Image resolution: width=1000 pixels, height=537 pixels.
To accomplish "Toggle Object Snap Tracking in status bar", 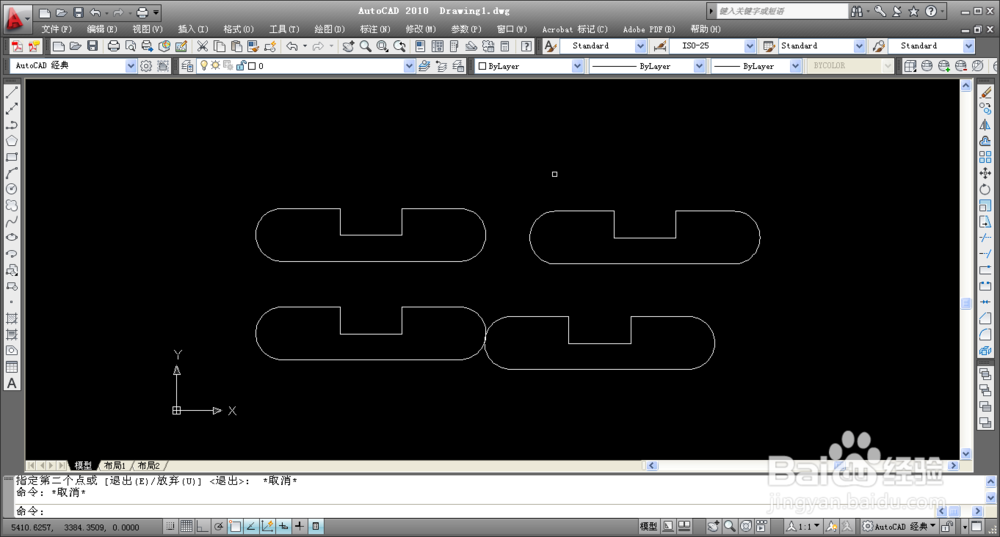I will (x=251, y=526).
